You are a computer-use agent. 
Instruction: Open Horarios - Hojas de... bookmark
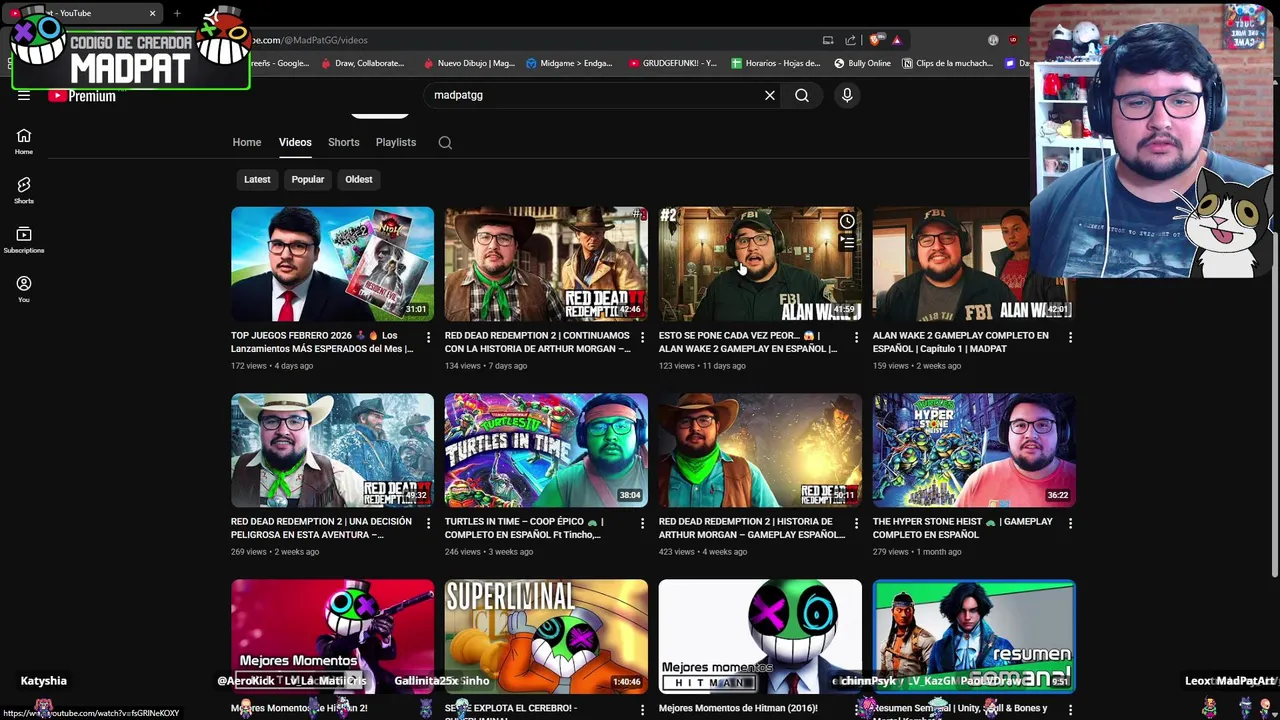click(776, 63)
